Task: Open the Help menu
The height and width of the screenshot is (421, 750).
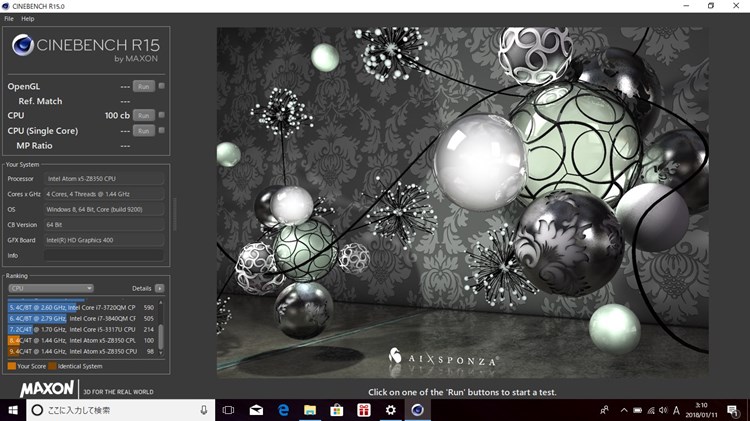Action: [x=27, y=19]
